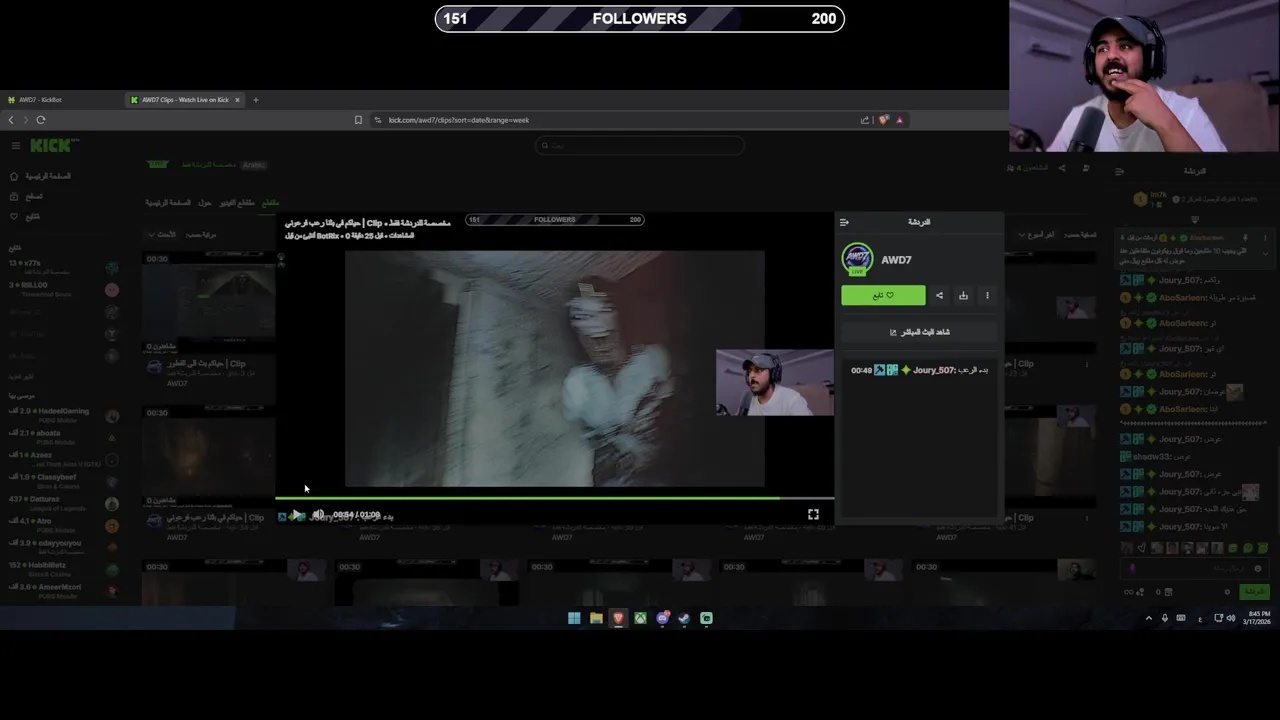Play the clip in the modal player
Viewport: 1280px width, 720px height.
click(x=296, y=515)
